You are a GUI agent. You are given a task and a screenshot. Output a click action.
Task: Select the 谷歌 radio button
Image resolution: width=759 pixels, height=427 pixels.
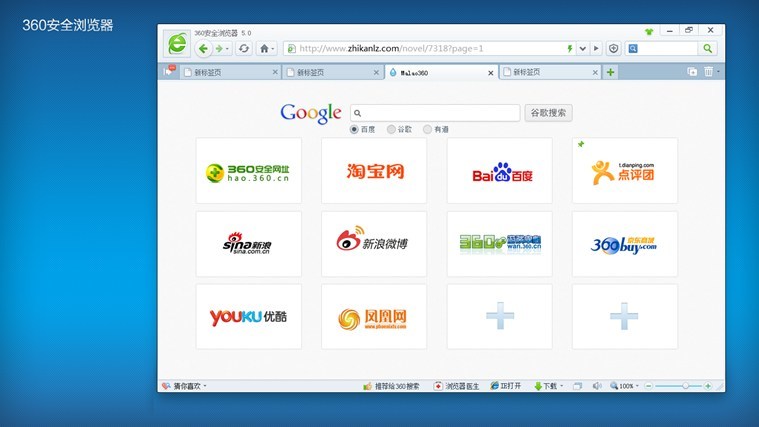tap(391, 129)
